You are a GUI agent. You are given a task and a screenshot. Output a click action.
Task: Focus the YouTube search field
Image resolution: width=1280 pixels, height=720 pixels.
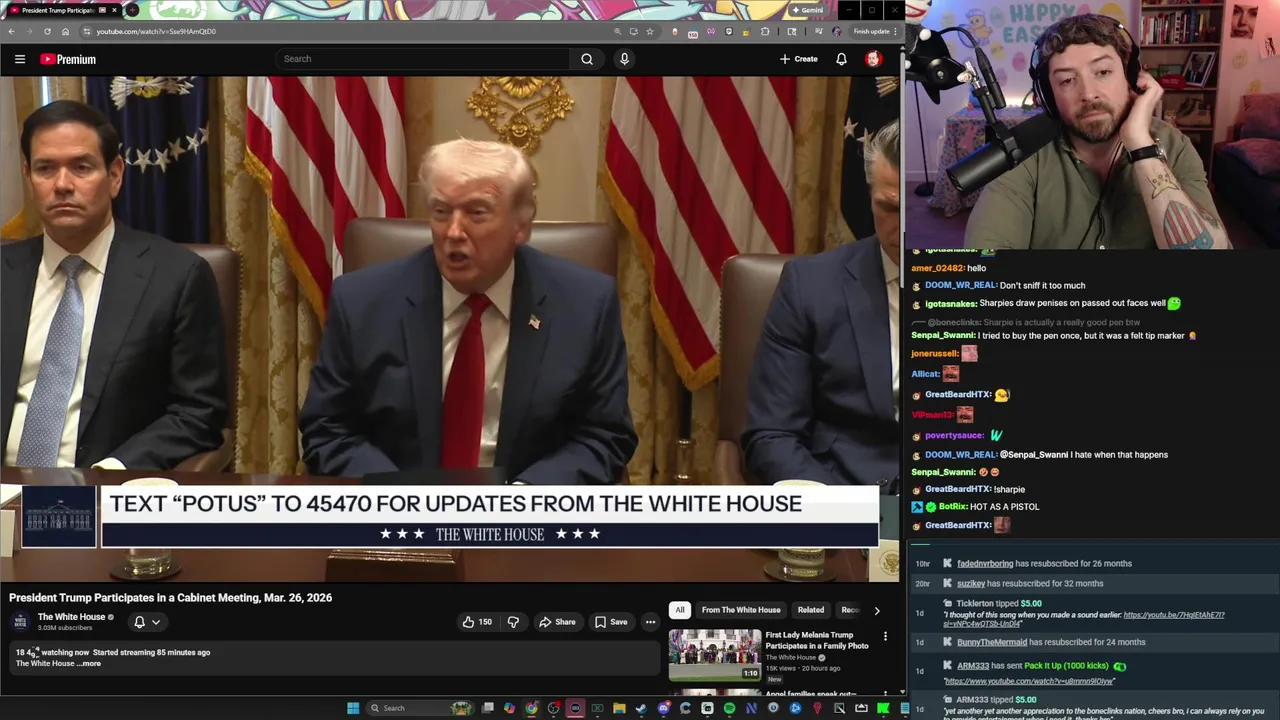click(x=423, y=59)
